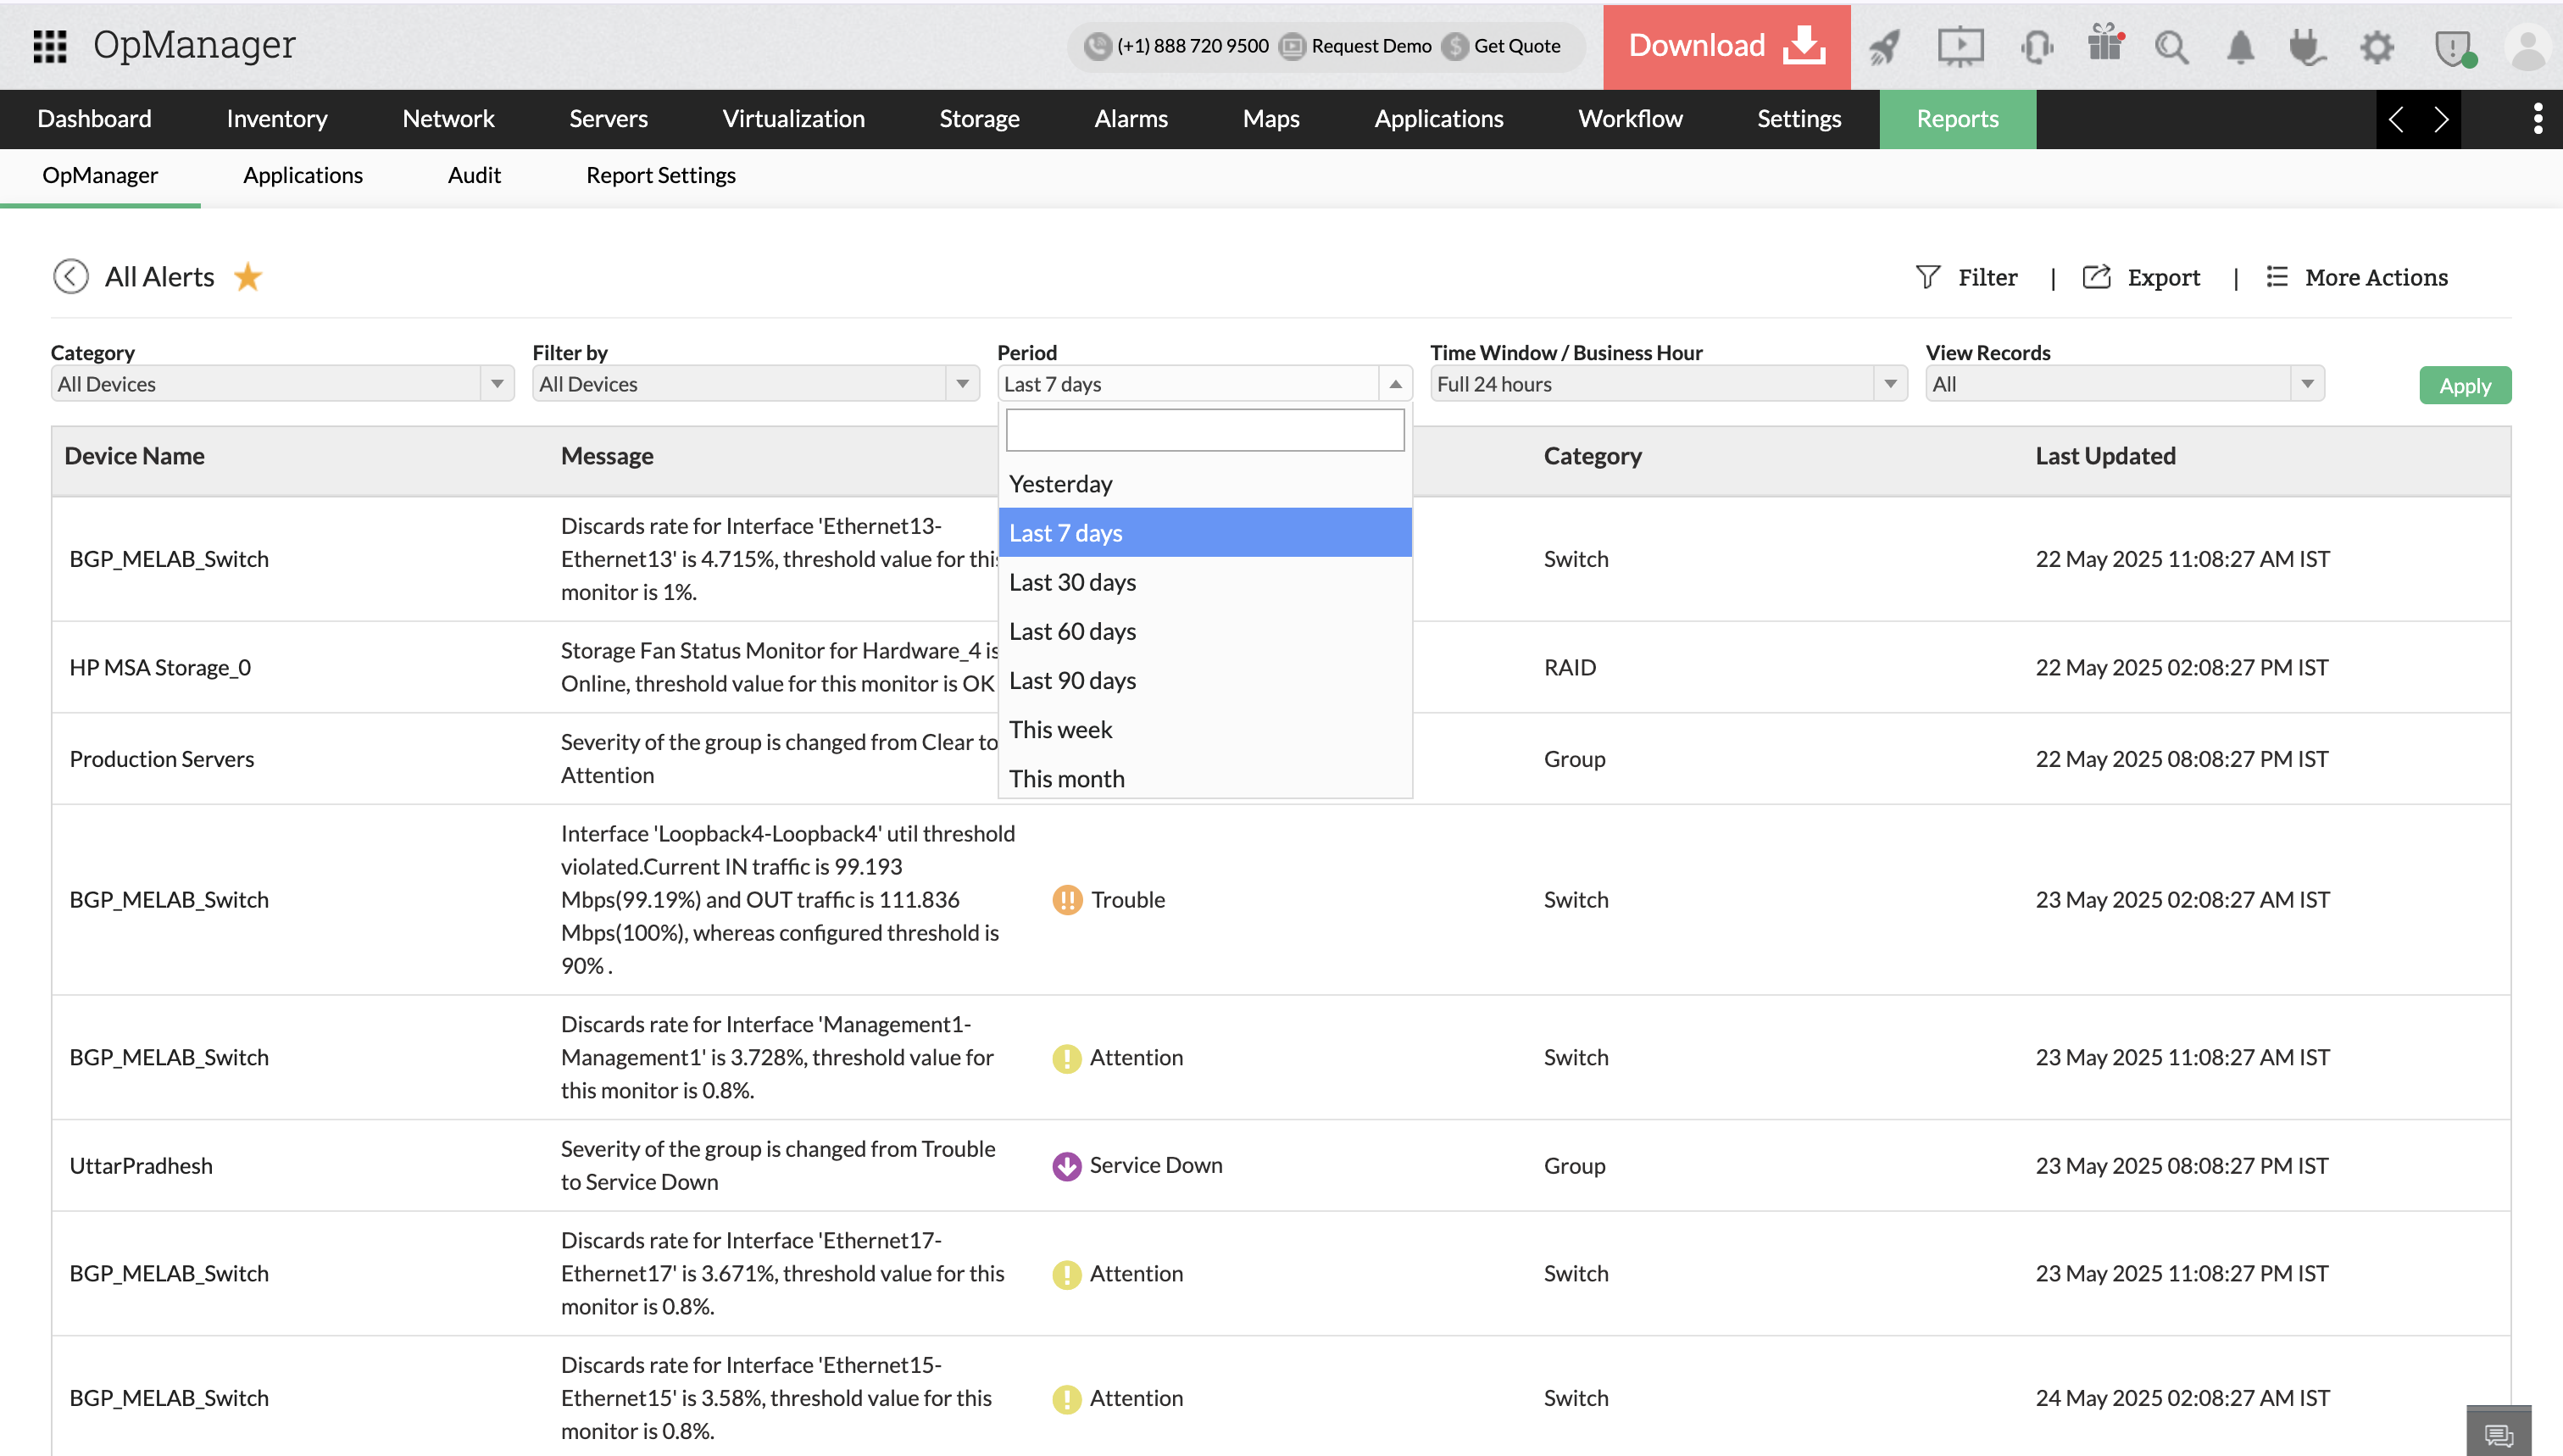Click the search magnifier icon in header
Screen dimensions: 2563x1456
2171,46
